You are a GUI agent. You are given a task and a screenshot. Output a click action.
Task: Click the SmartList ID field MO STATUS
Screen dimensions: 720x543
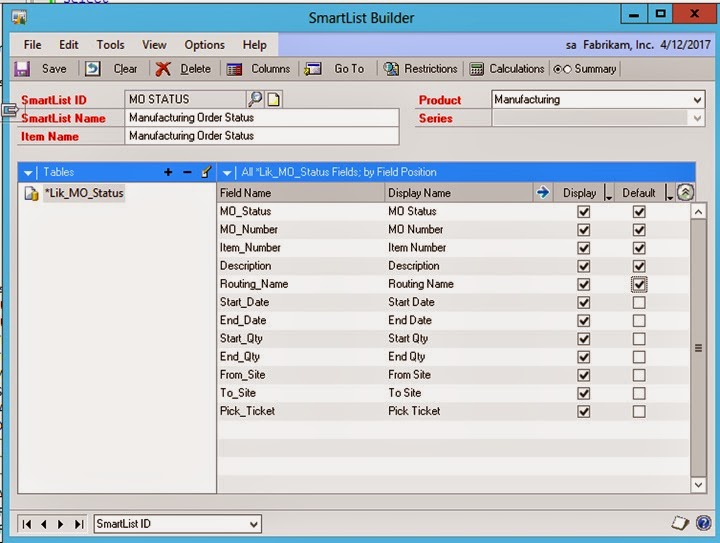pos(186,99)
